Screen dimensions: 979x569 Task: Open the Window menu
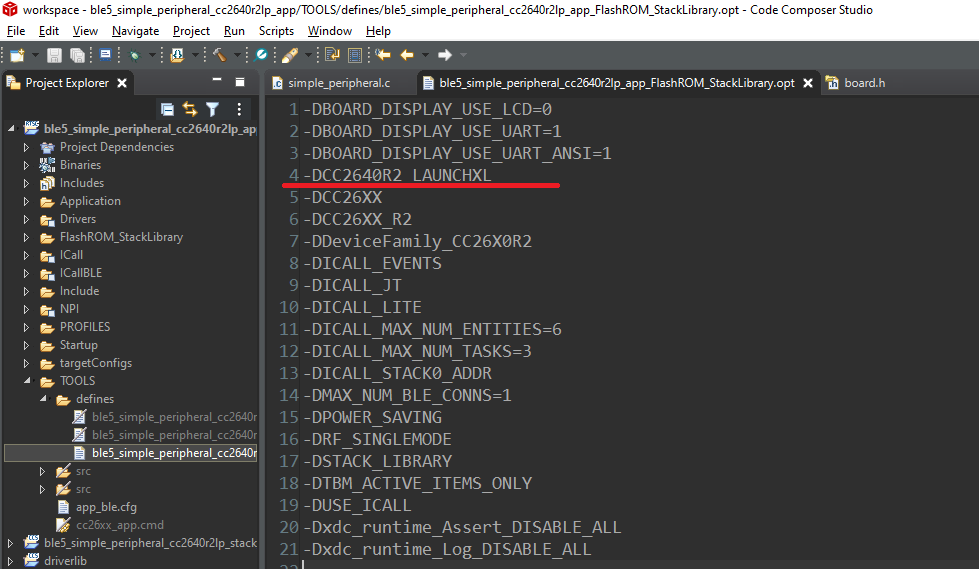tap(330, 31)
